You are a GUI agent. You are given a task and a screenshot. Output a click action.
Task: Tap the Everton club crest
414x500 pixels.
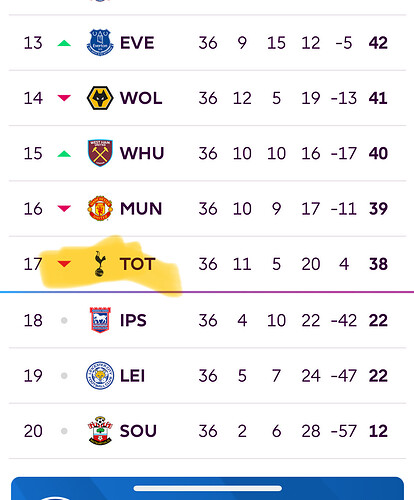click(100, 42)
